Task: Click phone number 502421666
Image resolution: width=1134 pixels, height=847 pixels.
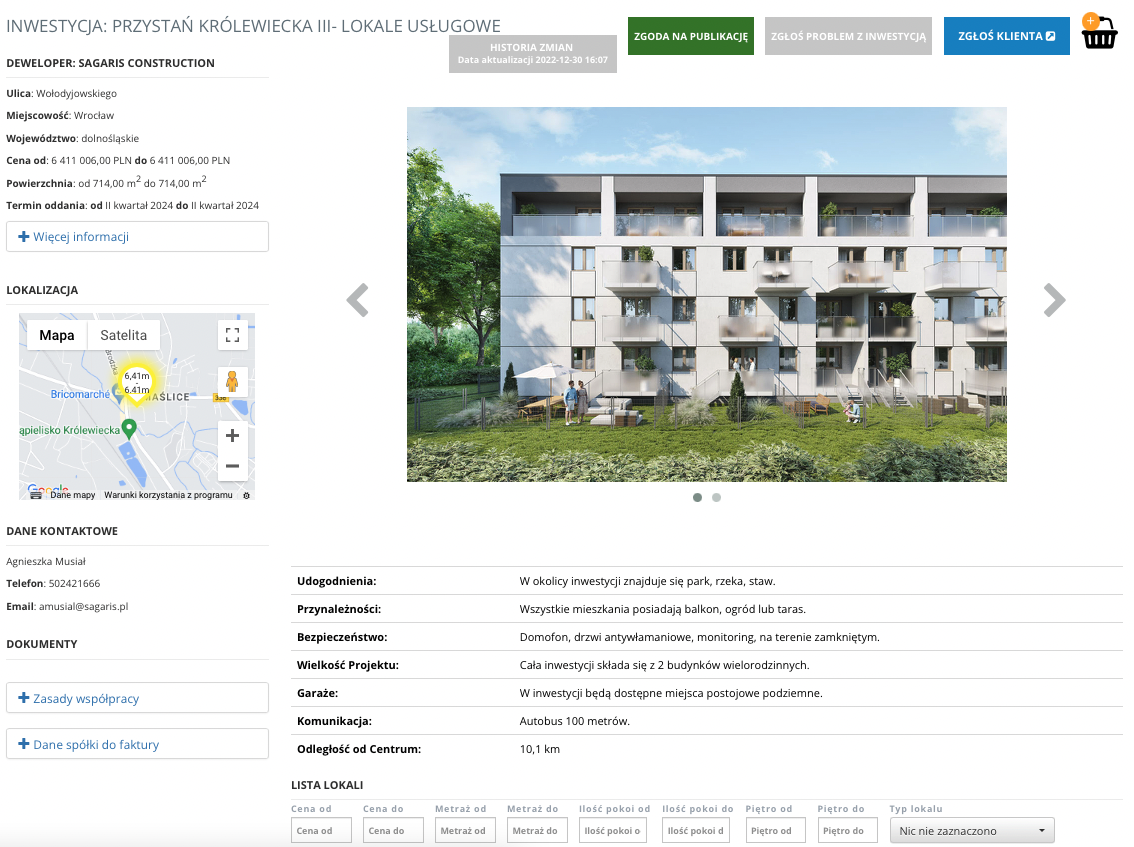Action: click(x=74, y=583)
